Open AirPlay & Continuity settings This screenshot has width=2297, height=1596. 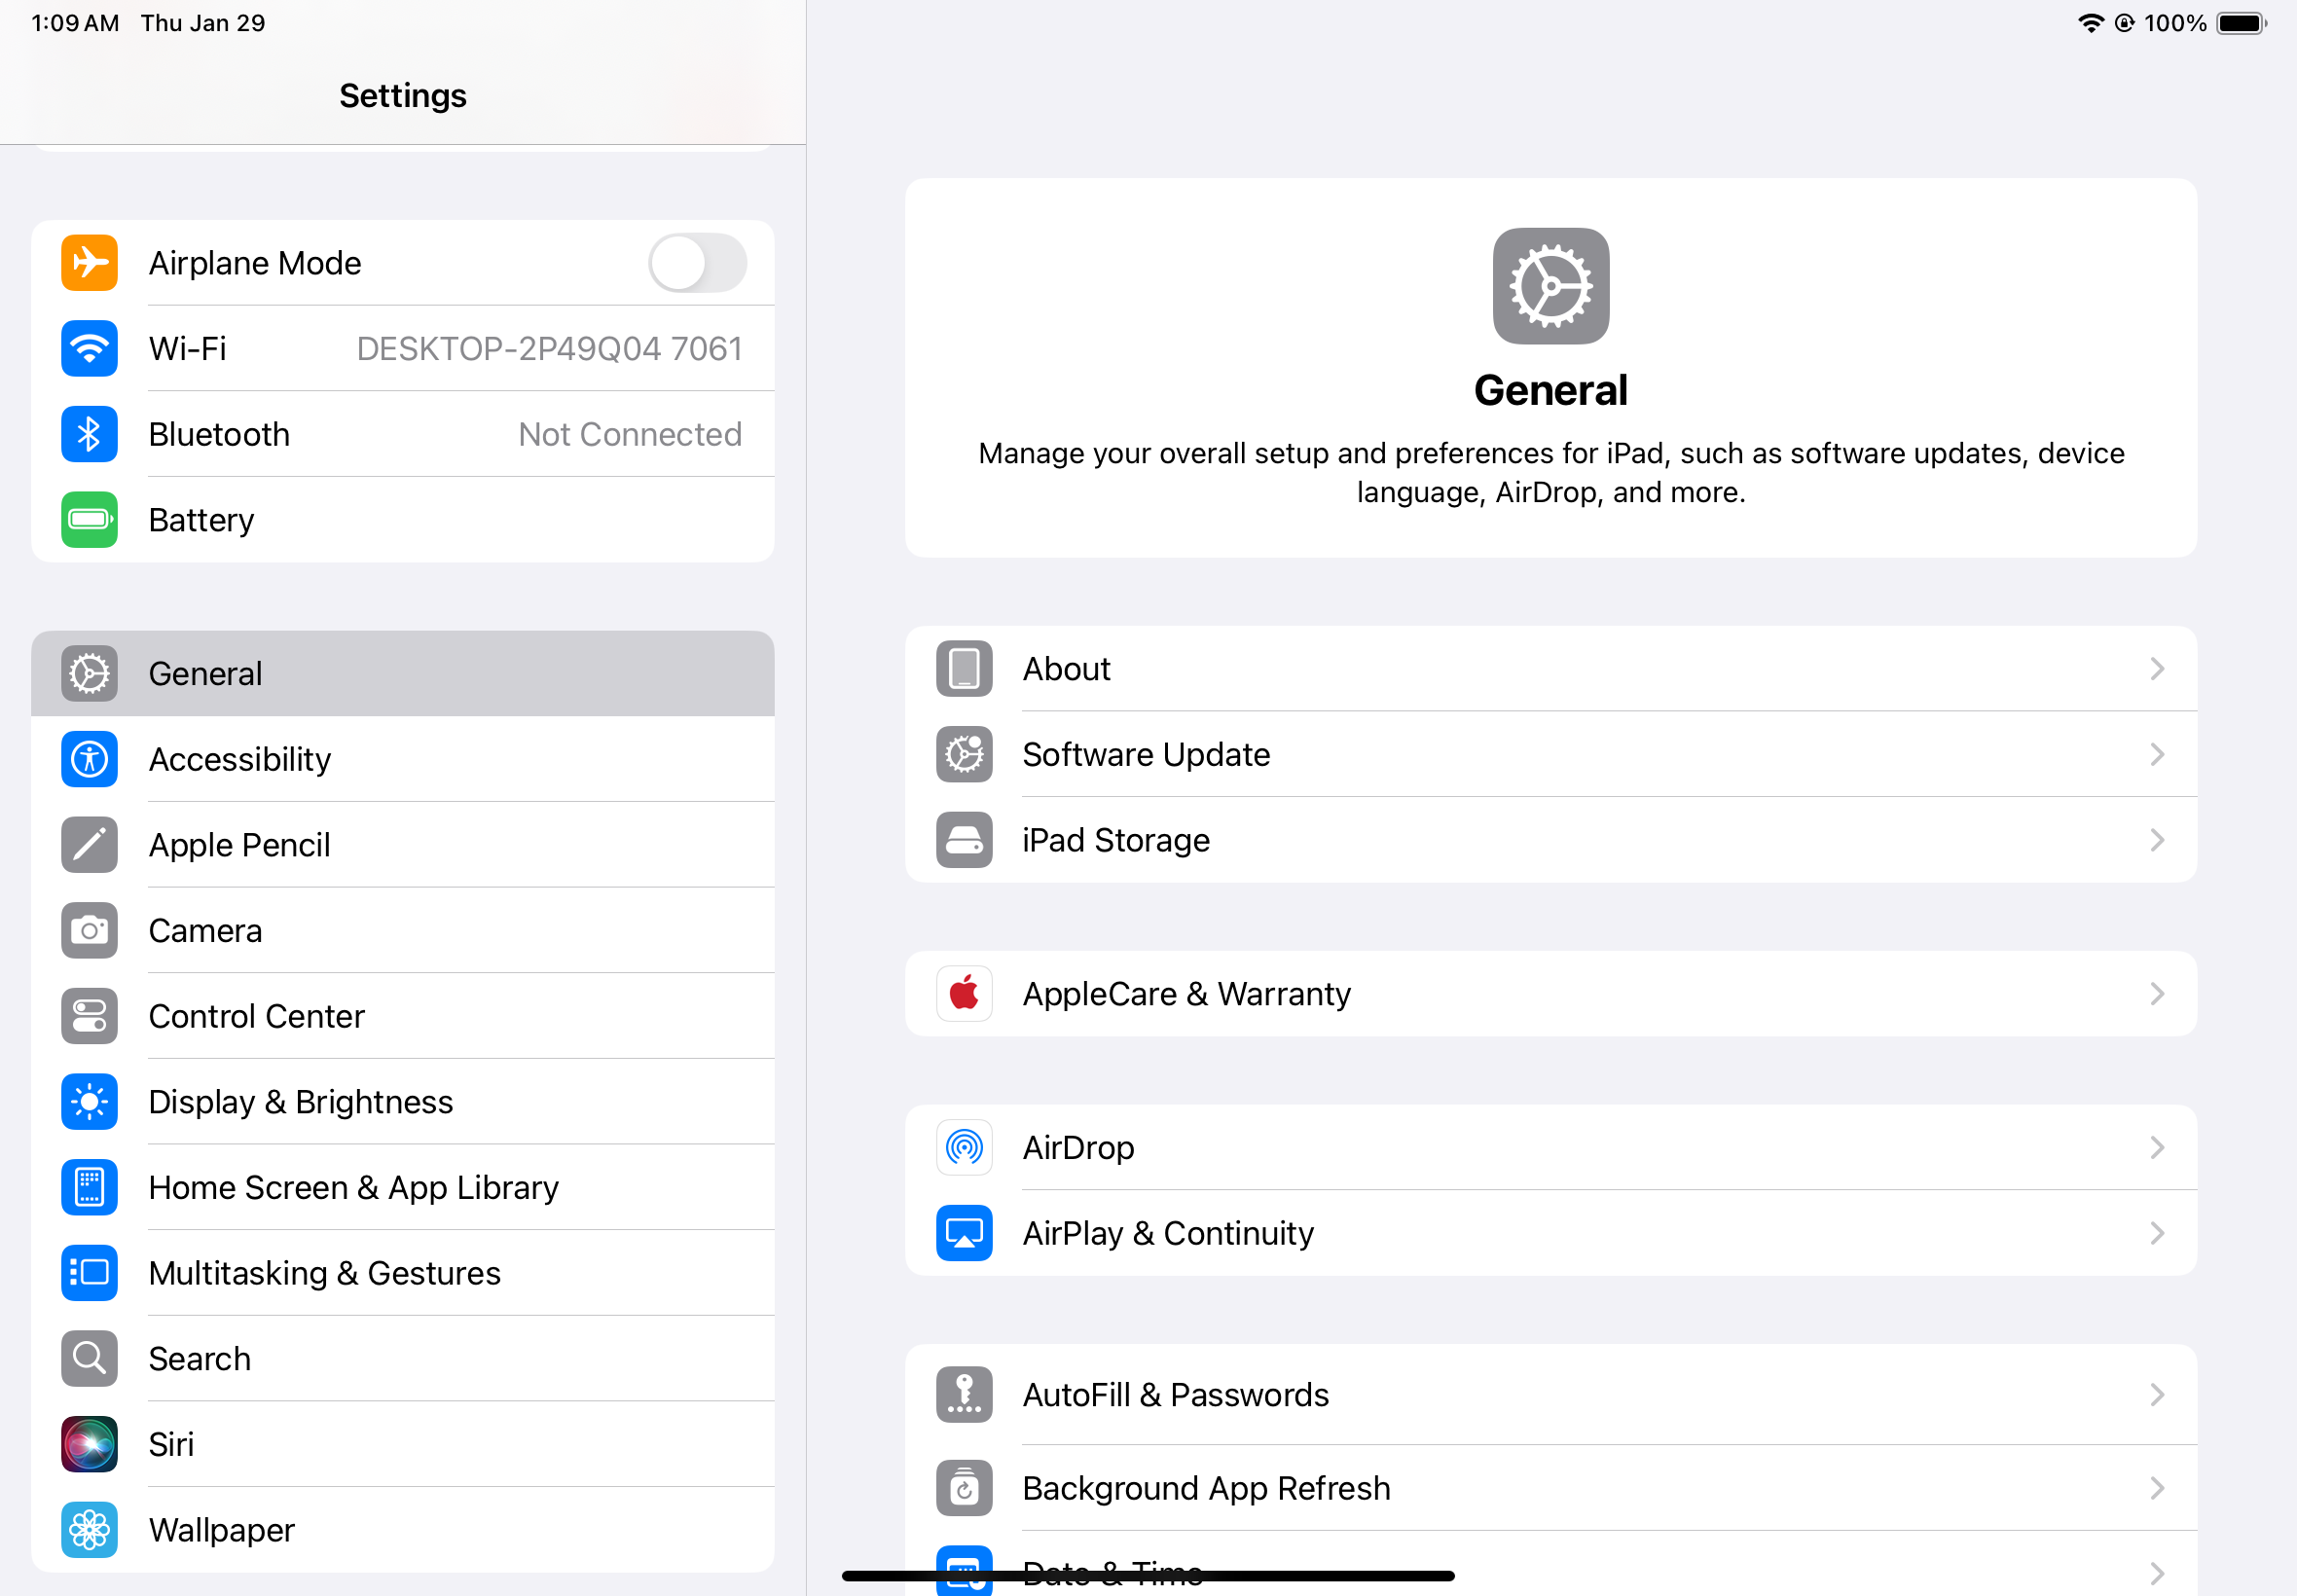coord(1551,1233)
